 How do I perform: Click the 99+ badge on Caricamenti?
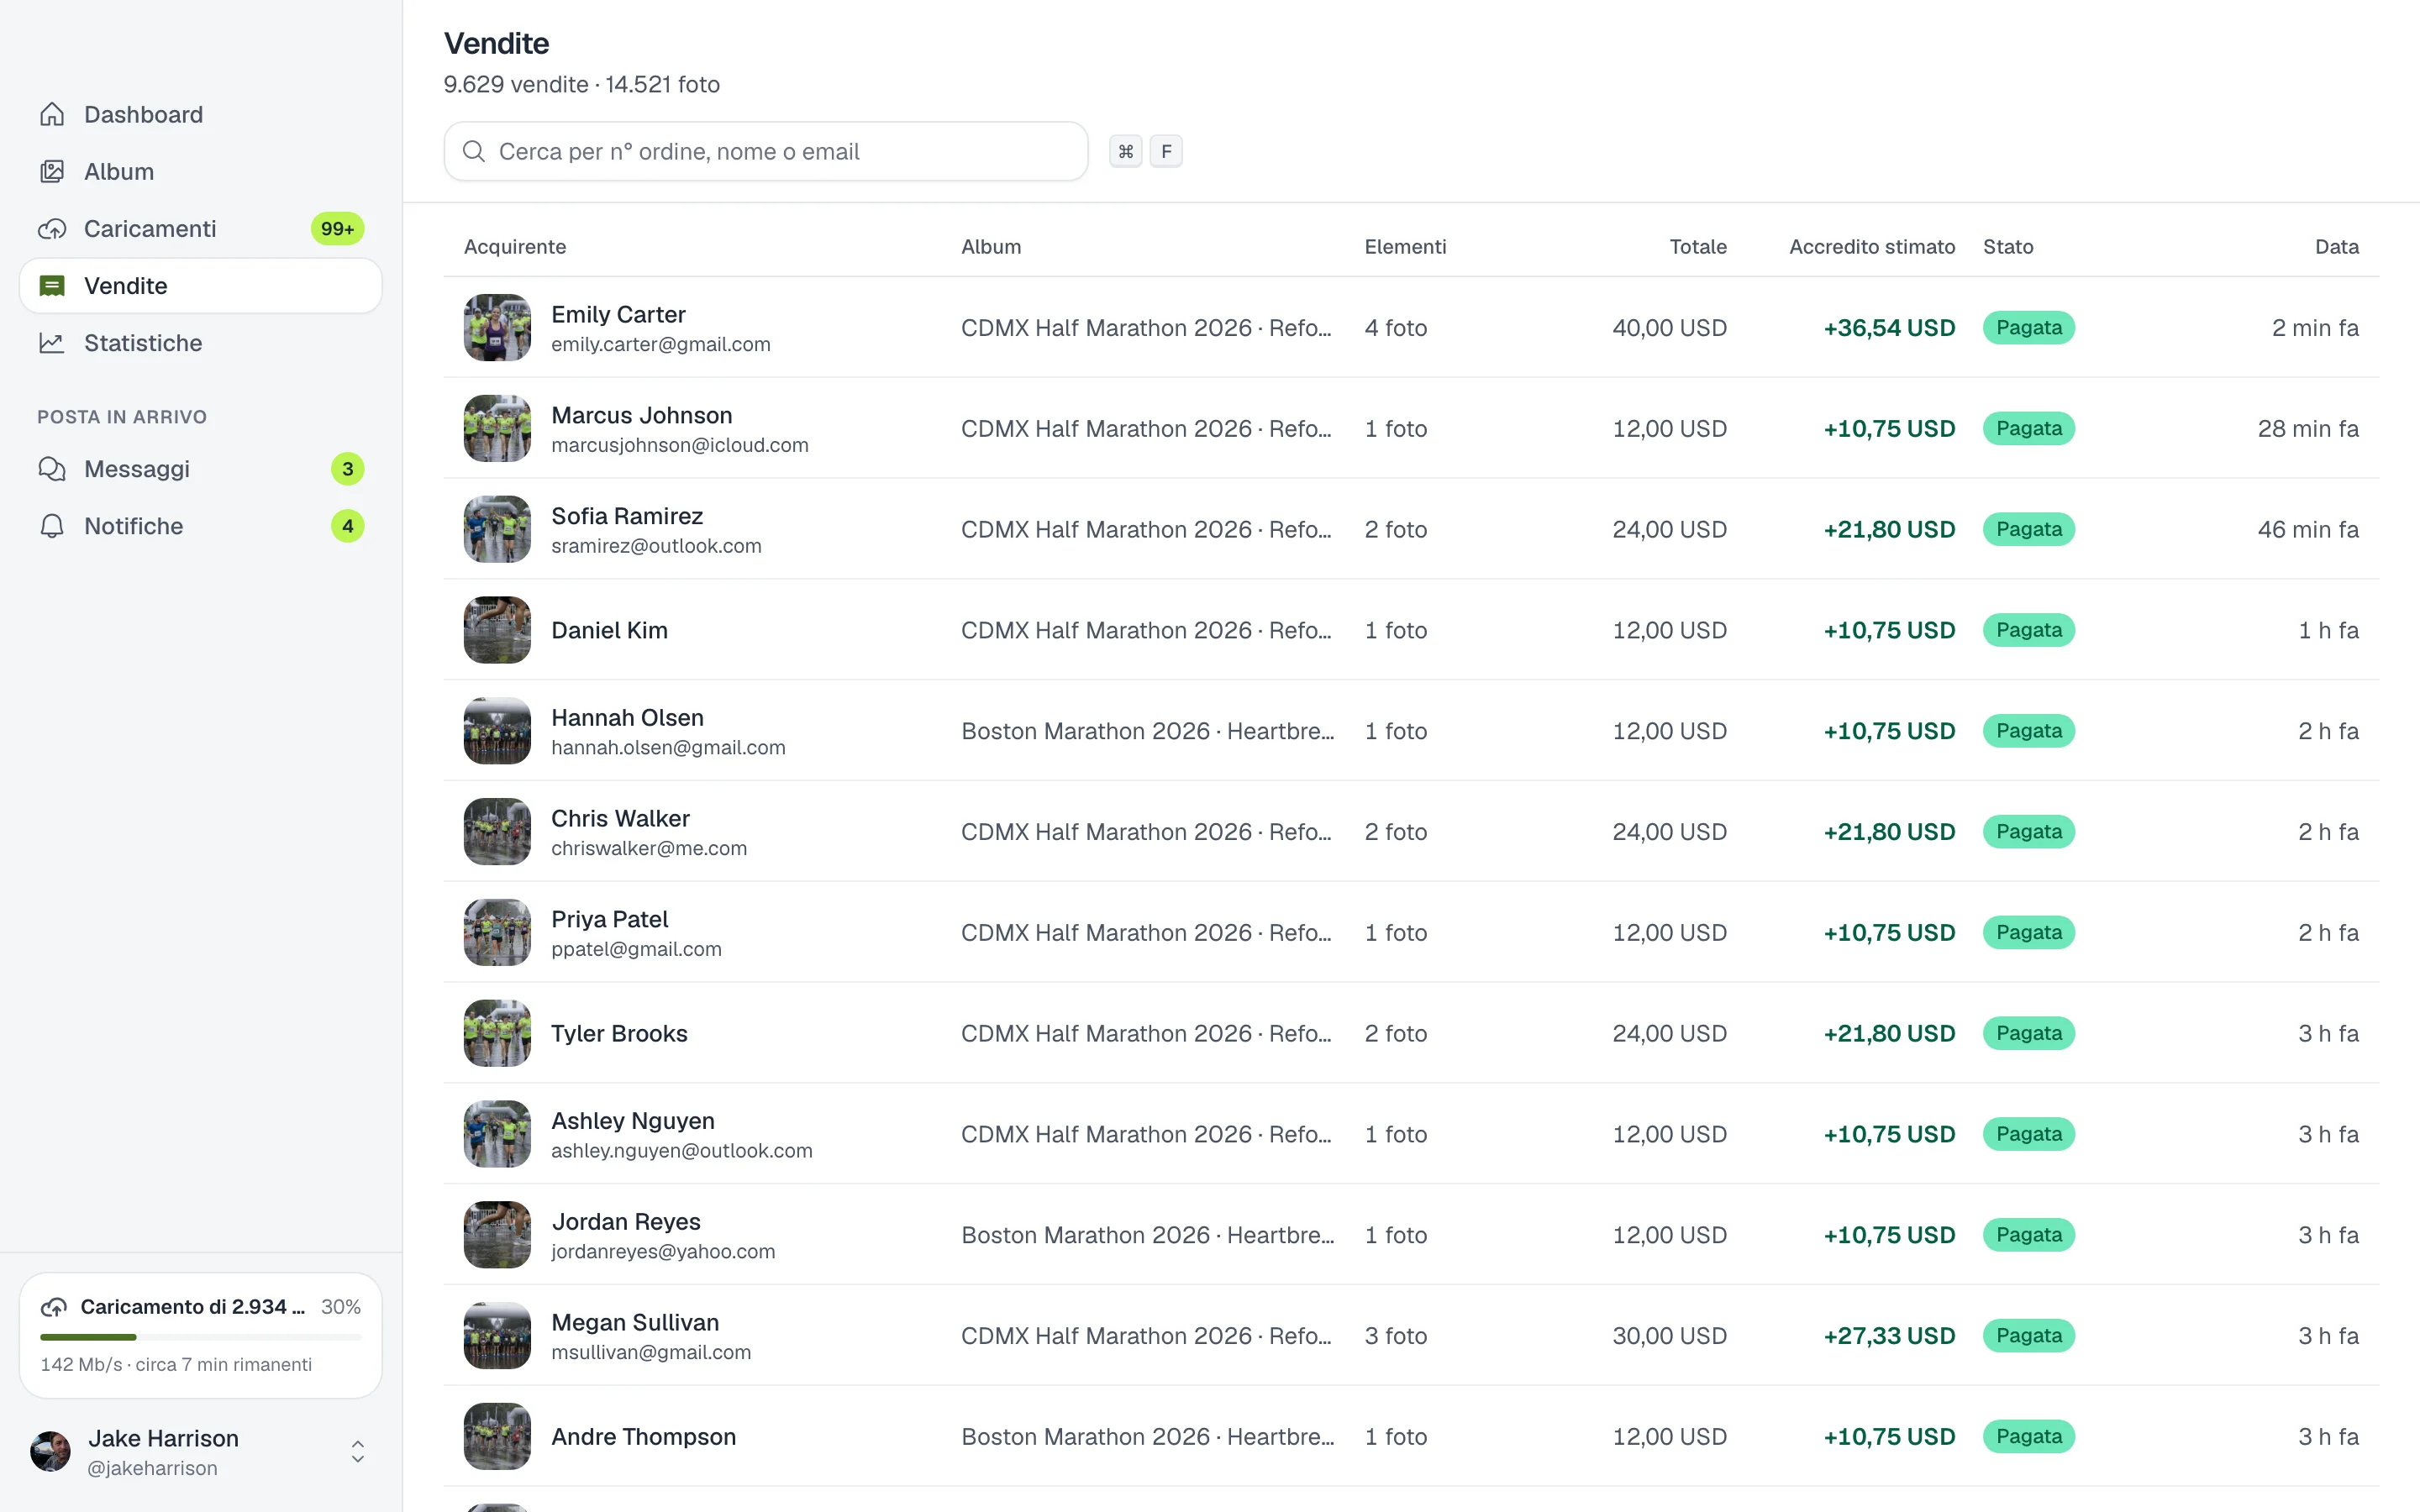click(x=338, y=229)
